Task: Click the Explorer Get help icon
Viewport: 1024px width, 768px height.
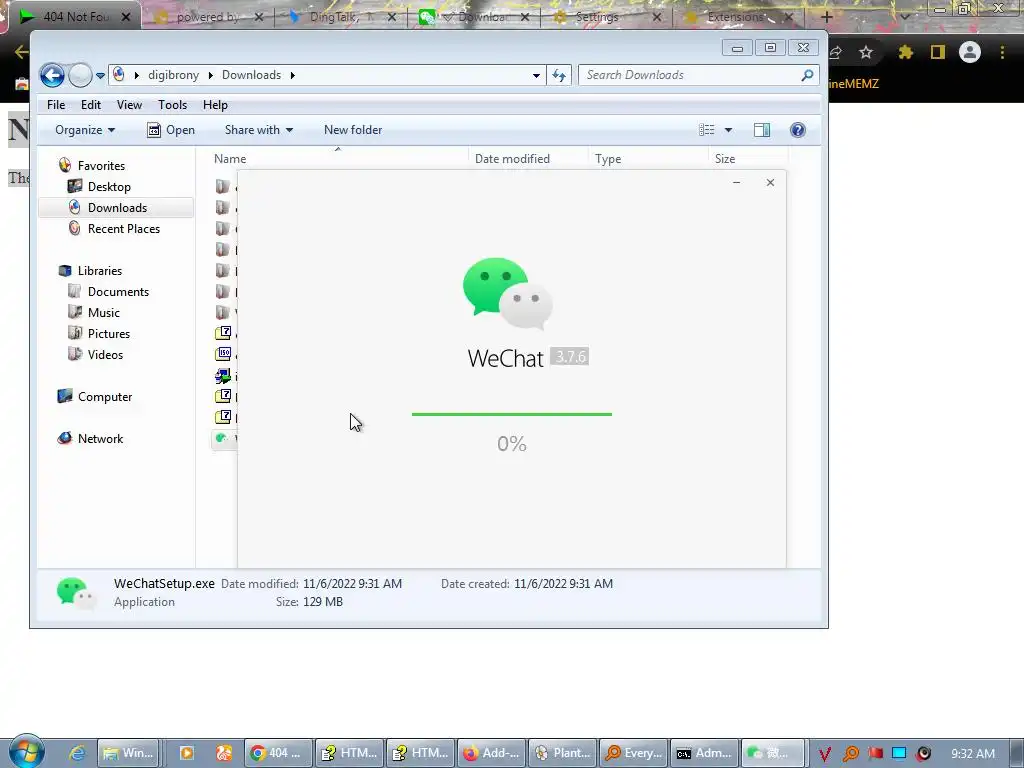Action: (x=797, y=130)
